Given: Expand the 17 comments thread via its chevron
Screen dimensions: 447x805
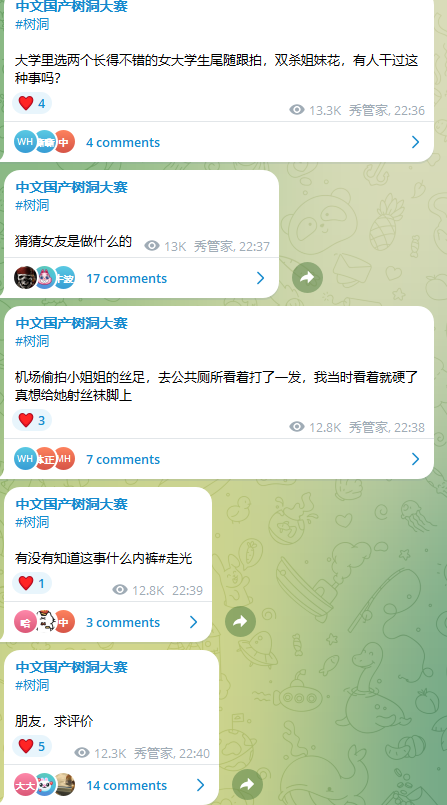Looking at the screenshot, I should pos(260,278).
